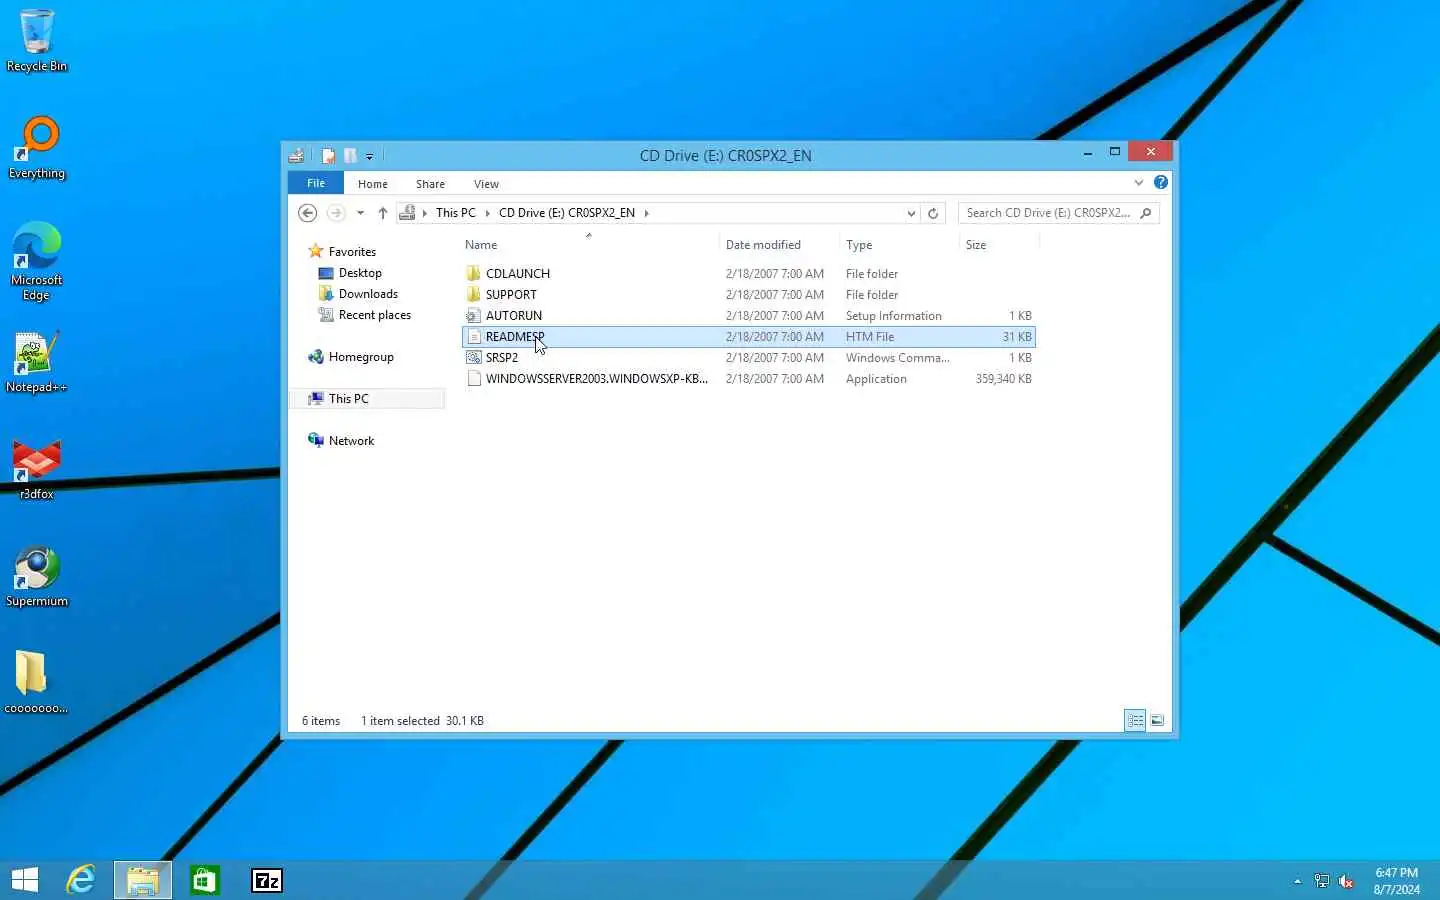
Task: Expand the ribbon with the chevron
Action: 1138,183
